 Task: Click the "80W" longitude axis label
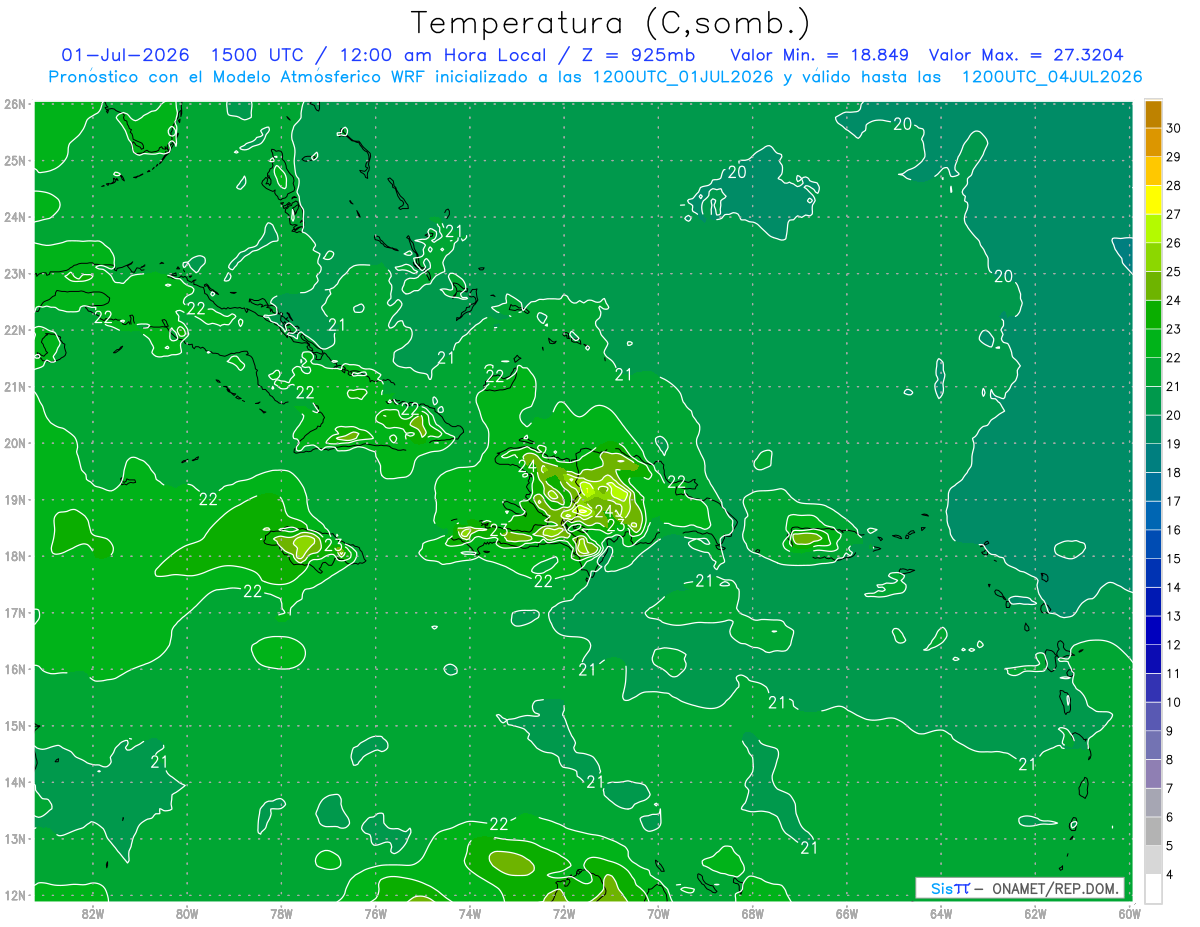point(187,913)
